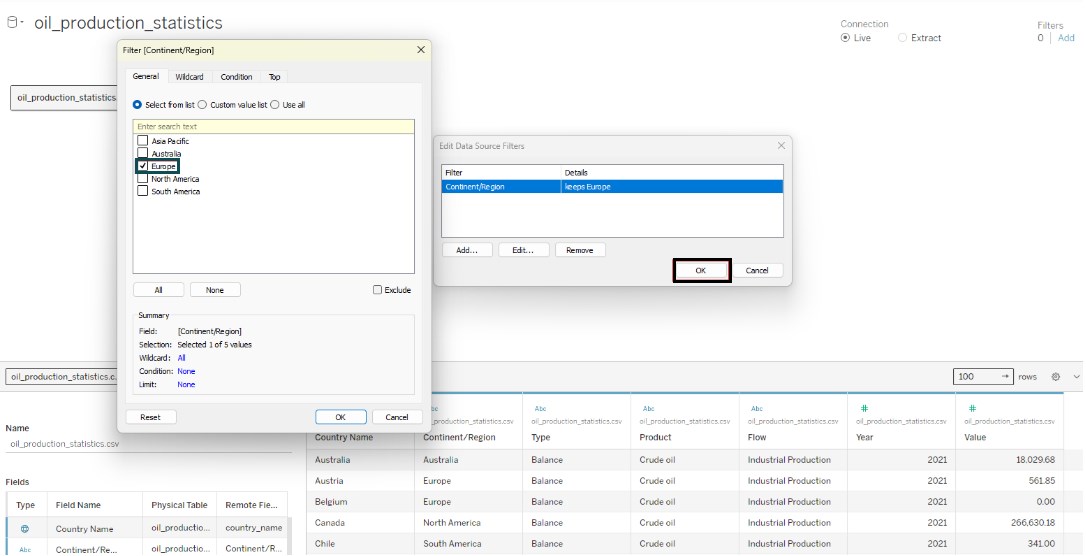Viewport: 1086px width, 556px height.
Task: Click Edit... in Edit Data Source Filters
Action: click(x=524, y=250)
